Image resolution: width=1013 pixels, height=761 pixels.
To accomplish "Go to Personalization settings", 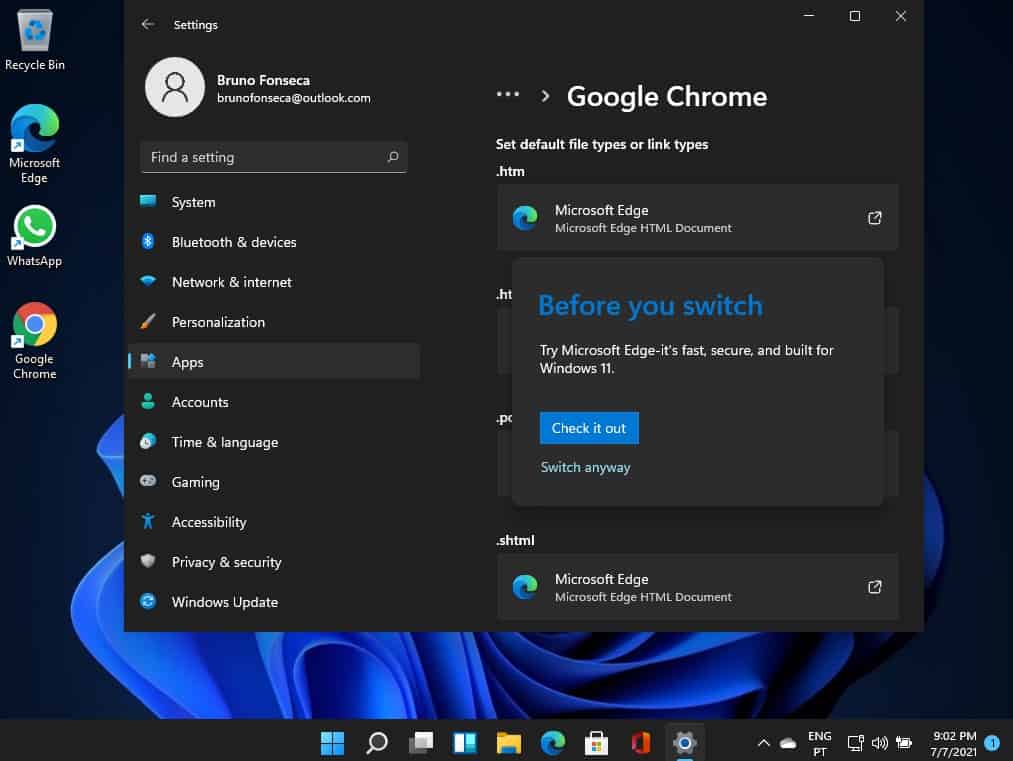I will (274, 322).
